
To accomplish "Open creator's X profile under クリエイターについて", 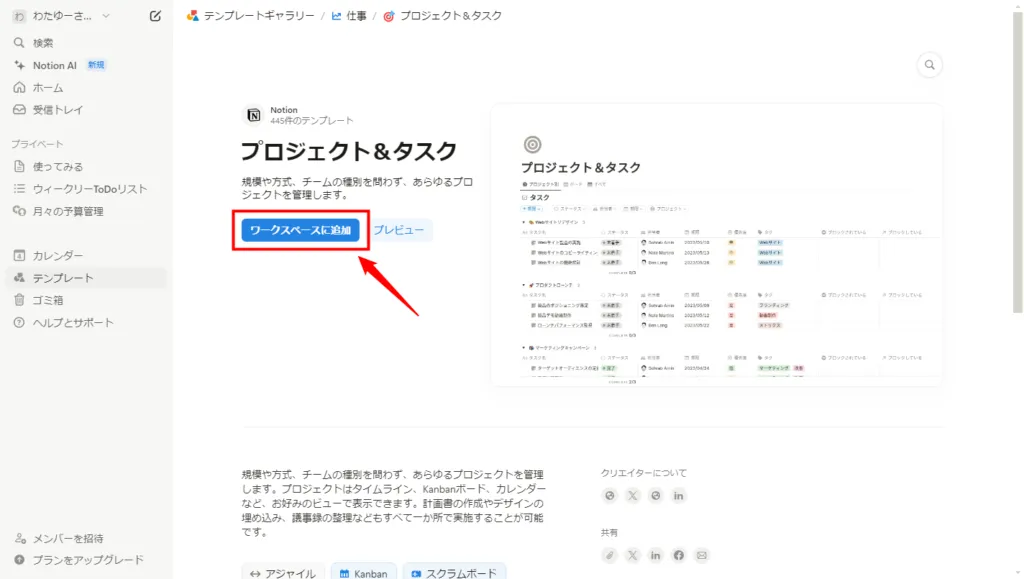I will 632,495.
